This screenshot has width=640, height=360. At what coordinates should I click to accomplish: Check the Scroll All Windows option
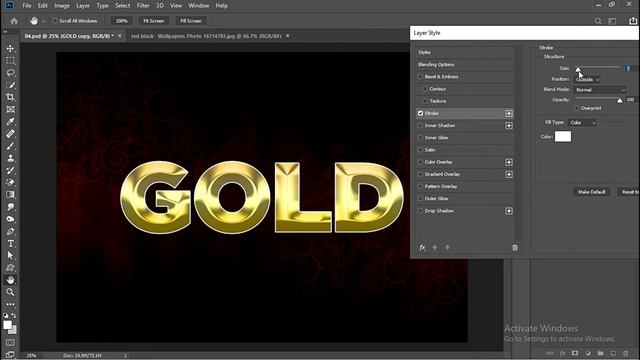coord(55,21)
